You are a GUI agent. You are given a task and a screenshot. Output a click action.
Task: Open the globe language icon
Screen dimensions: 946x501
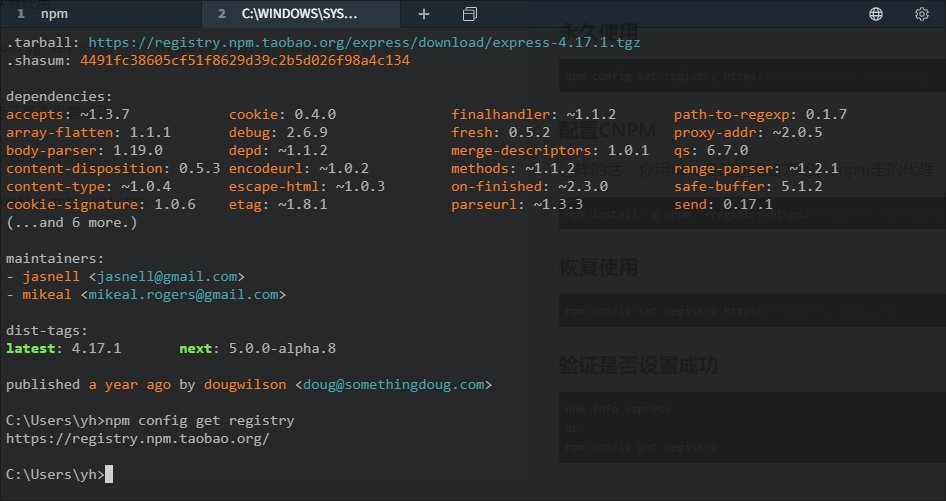click(x=875, y=14)
